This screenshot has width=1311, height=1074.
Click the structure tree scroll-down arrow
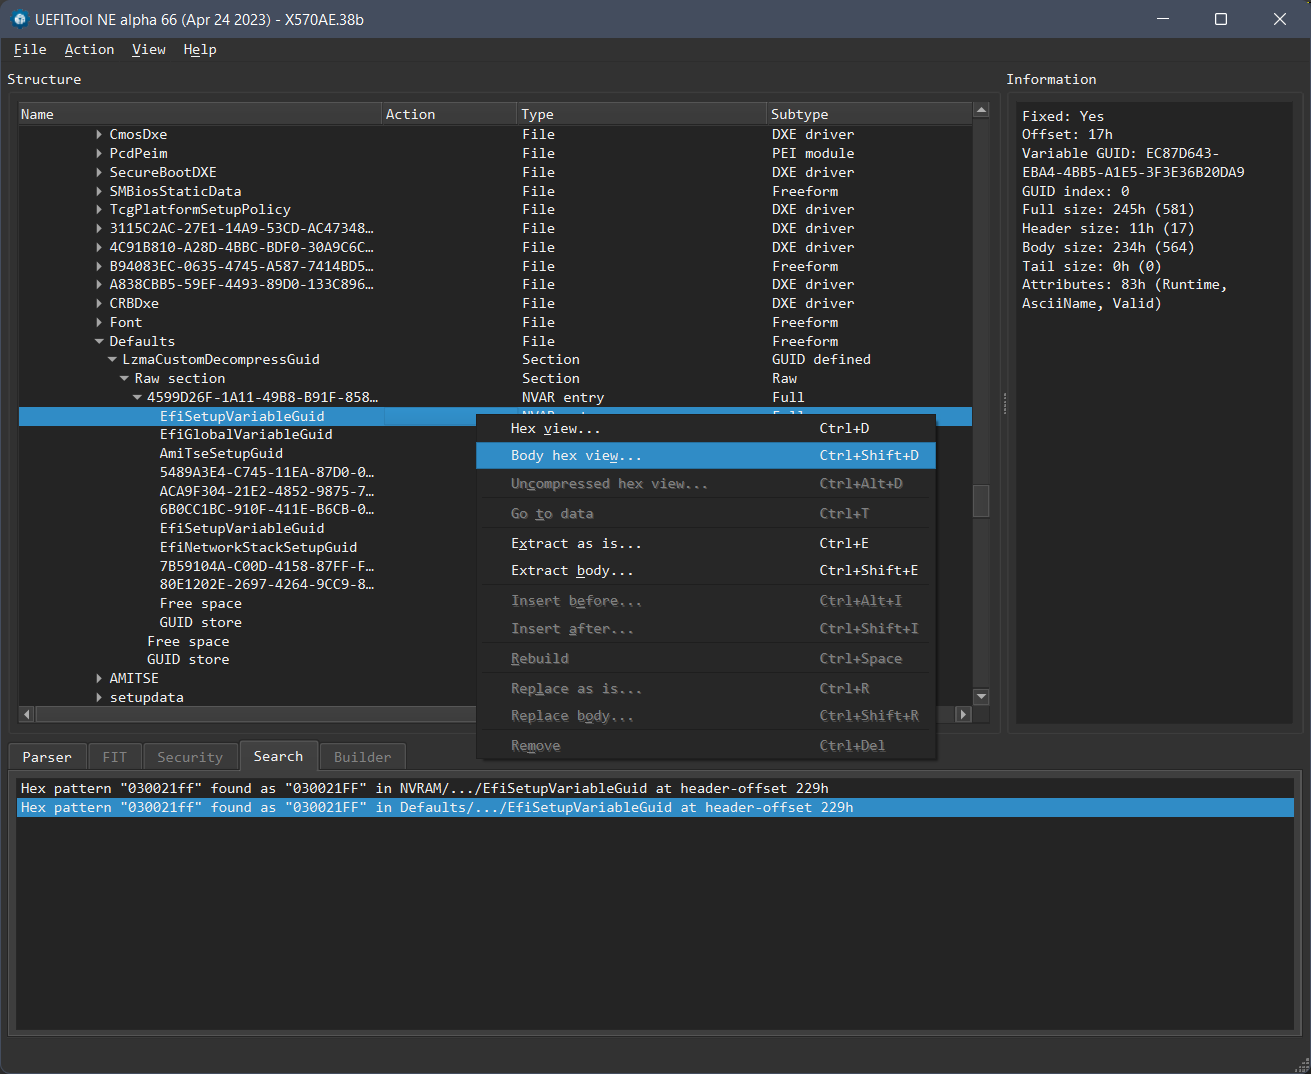coord(981,697)
